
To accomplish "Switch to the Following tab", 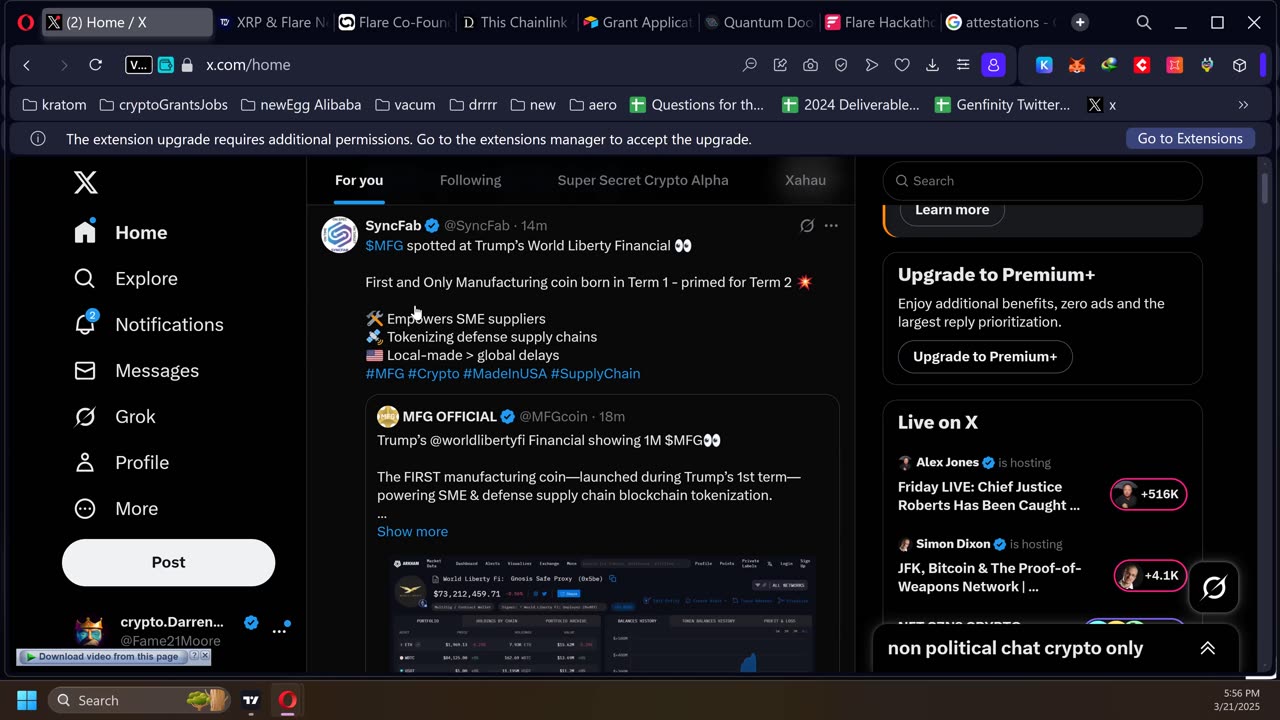I will (x=470, y=180).
